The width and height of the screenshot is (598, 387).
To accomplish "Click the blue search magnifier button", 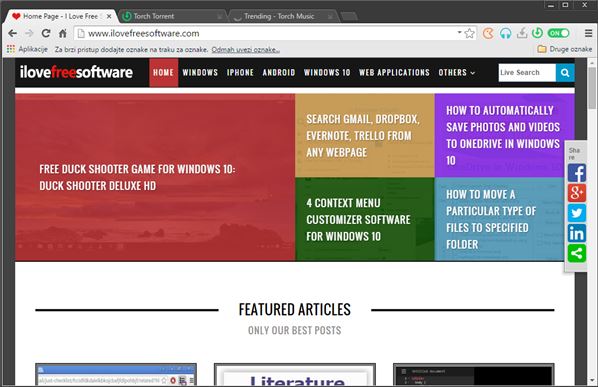I will (565, 72).
